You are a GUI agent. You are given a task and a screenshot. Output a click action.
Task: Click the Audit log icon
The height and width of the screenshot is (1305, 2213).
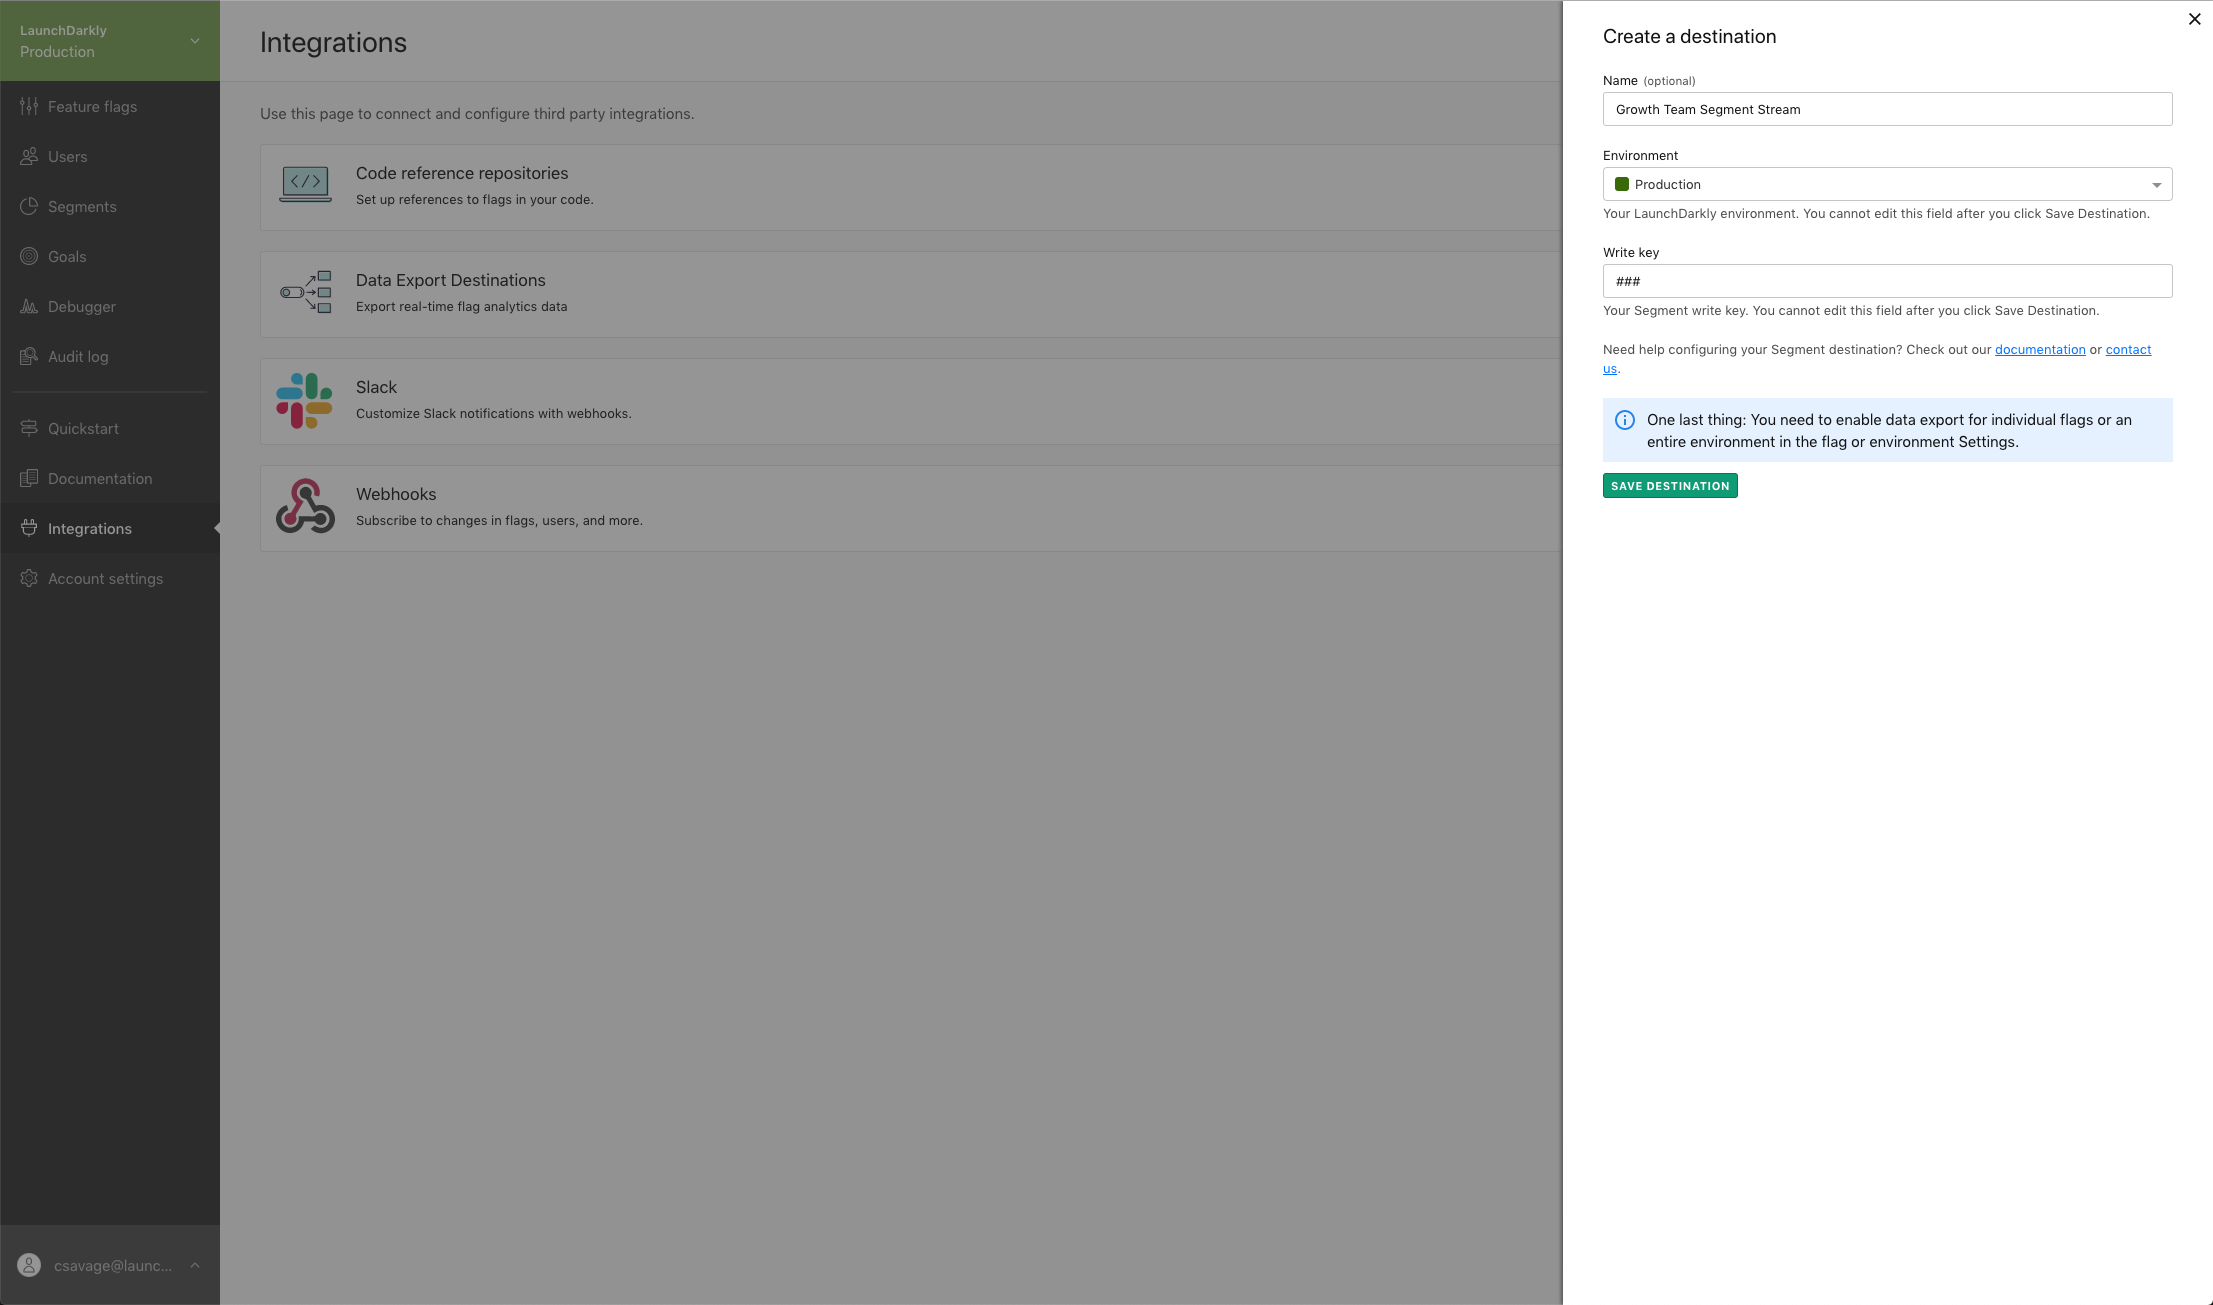29,356
